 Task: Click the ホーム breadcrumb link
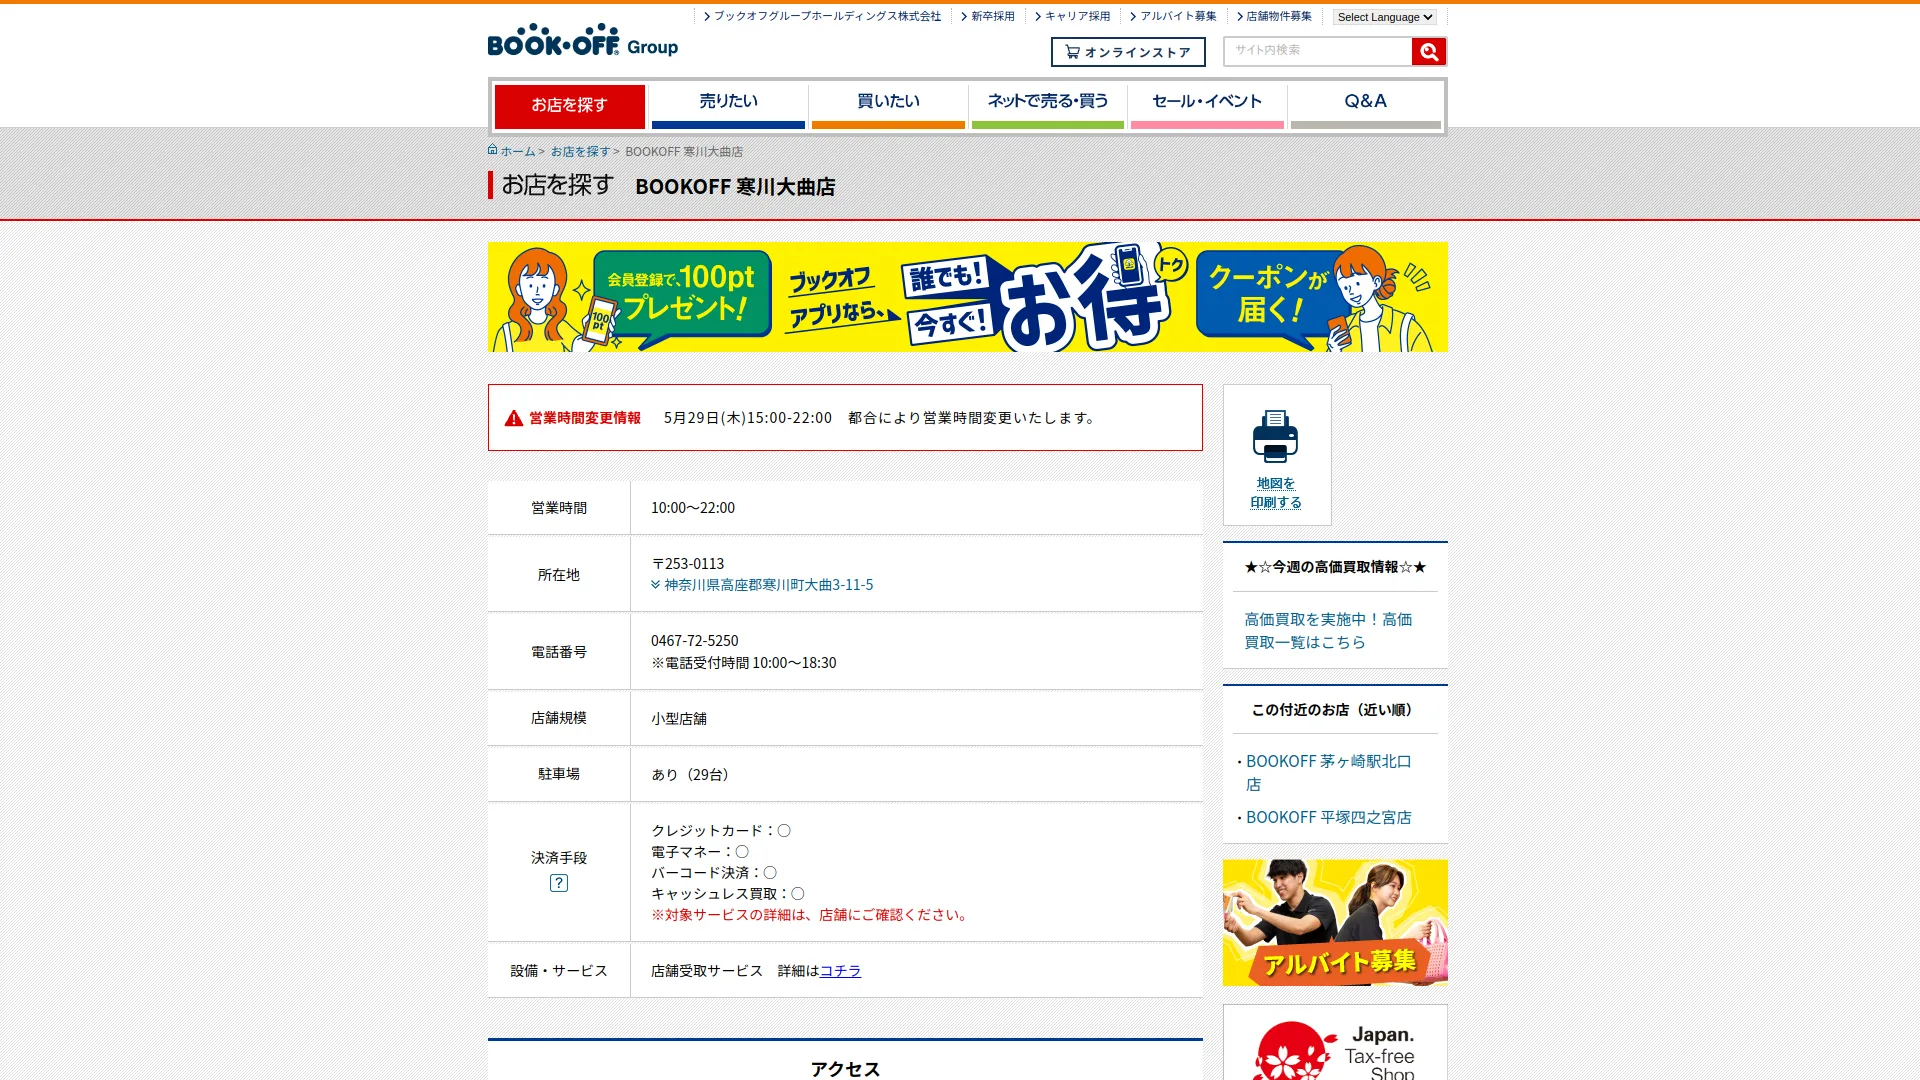[518, 152]
